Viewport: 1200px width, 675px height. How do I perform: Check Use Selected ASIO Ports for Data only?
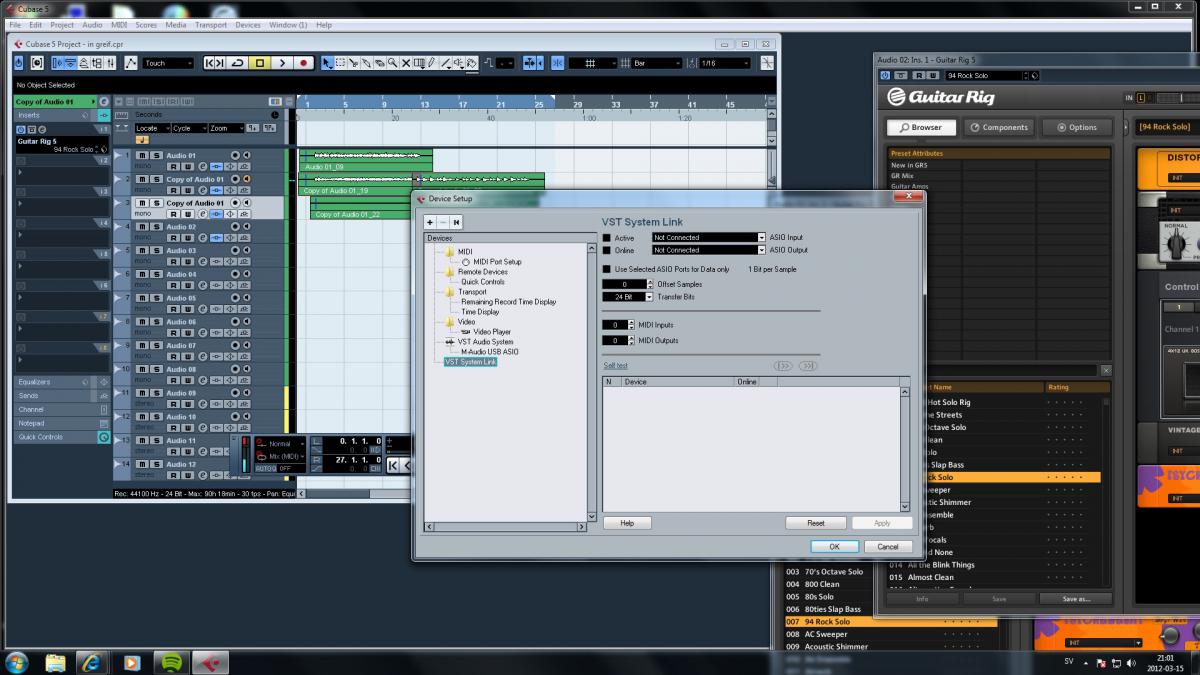[x=606, y=269]
